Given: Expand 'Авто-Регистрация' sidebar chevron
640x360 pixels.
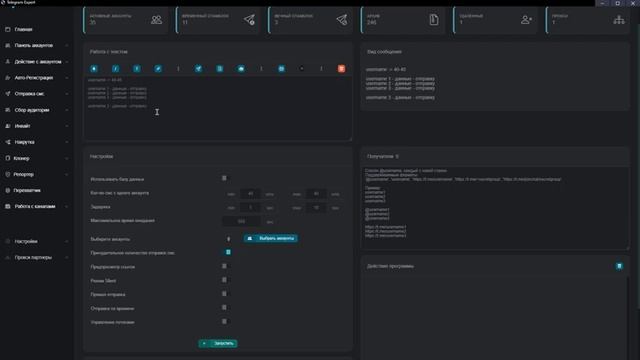Looking at the screenshot, I should 67,78.
